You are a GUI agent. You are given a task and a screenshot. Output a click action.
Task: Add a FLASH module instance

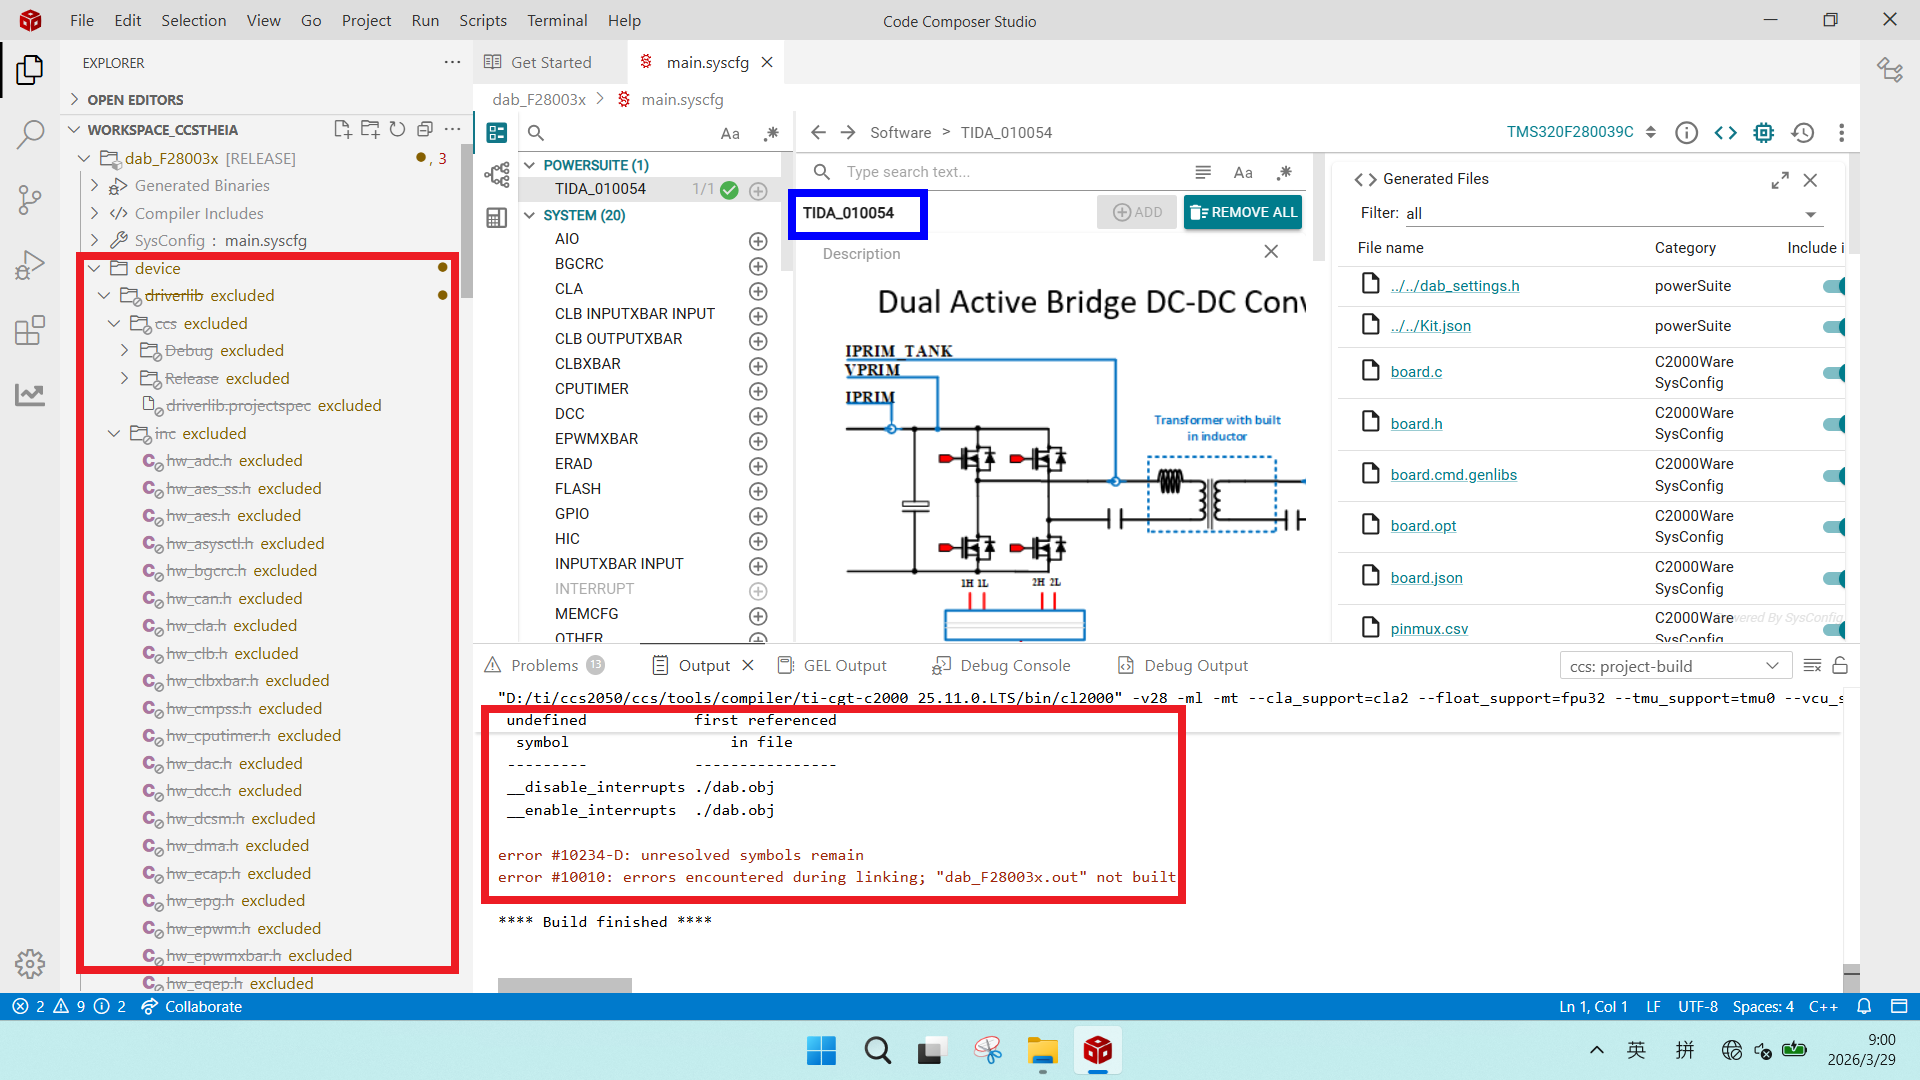pyautogui.click(x=758, y=491)
